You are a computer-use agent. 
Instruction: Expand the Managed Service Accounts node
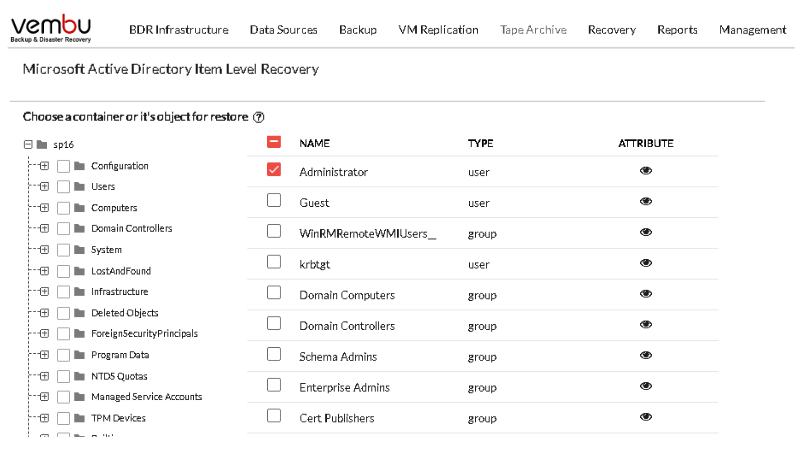click(x=44, y=396)
